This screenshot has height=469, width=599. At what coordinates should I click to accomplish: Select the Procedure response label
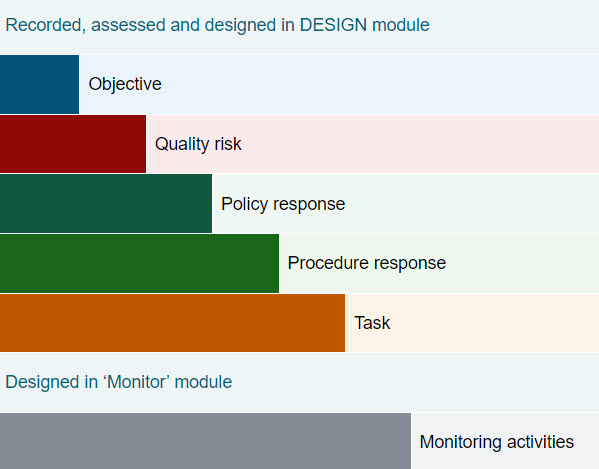click(367, 263)
